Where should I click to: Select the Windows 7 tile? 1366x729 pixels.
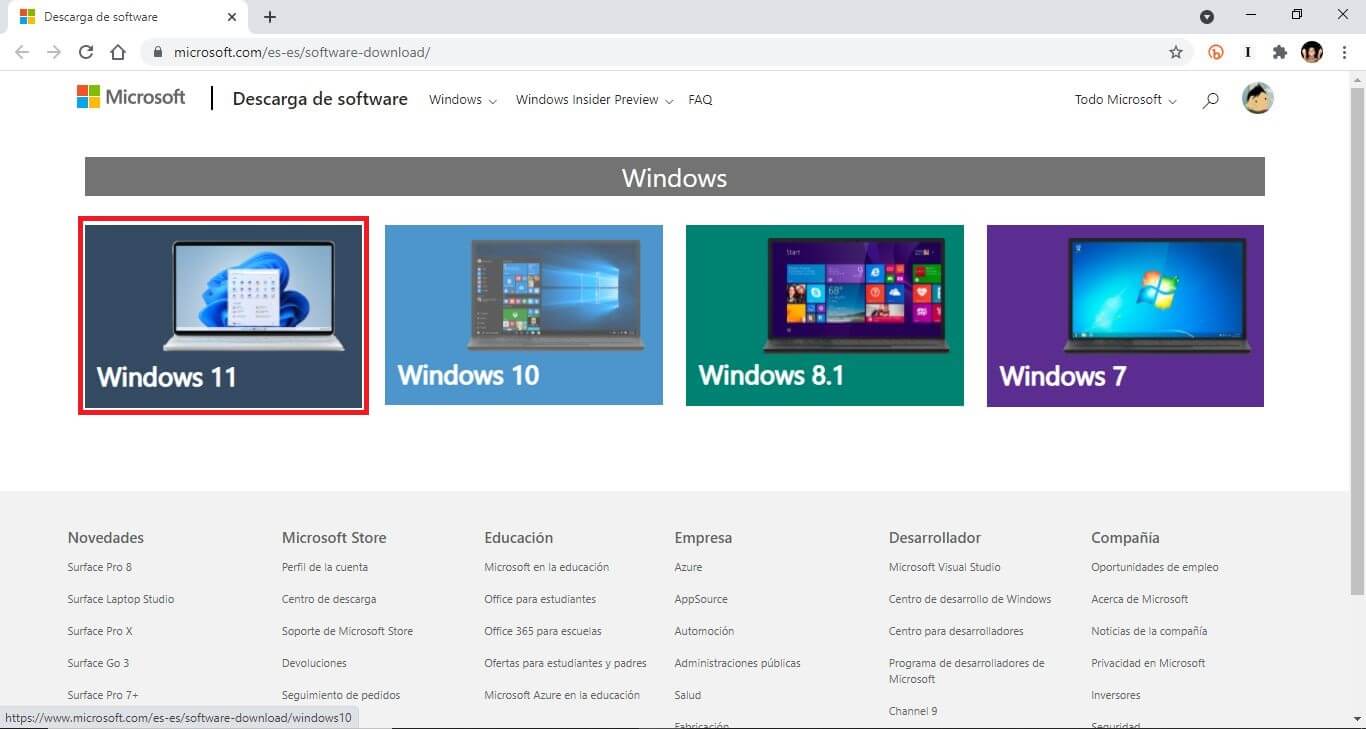coord(1125,315)
